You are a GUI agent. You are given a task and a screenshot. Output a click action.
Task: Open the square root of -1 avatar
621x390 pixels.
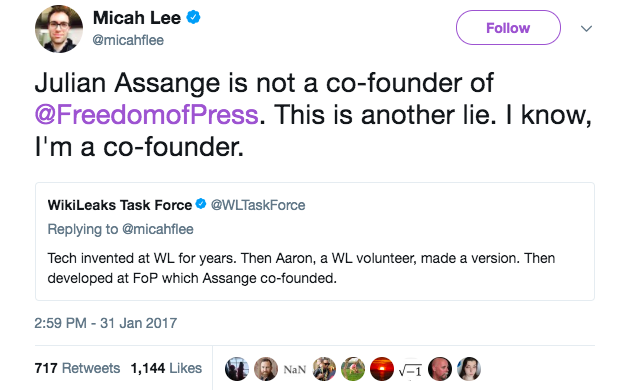(411, 369)
